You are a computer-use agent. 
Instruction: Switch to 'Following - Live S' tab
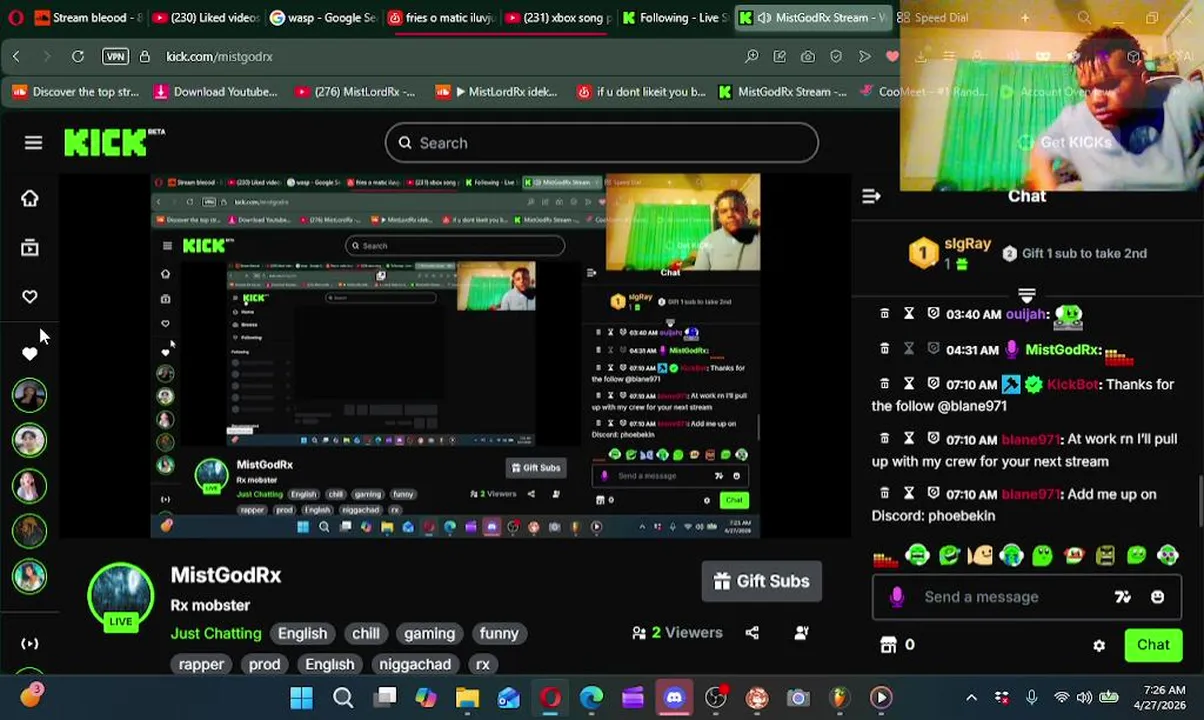click(674, 18)
